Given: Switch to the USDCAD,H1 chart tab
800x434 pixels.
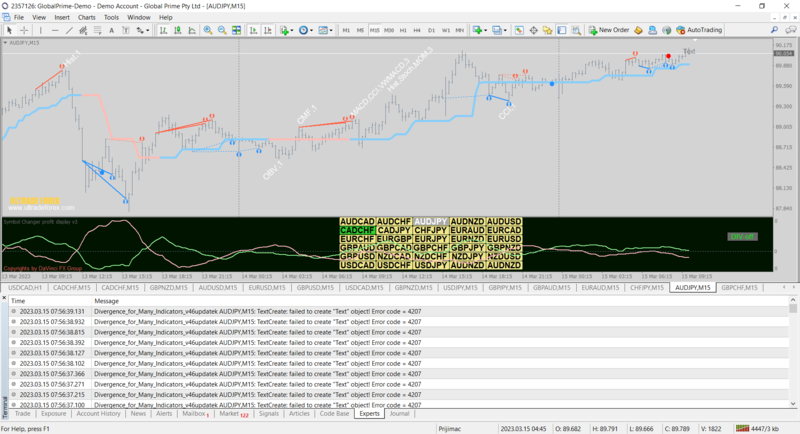Looking at the screenshot, I should (24, 288).
